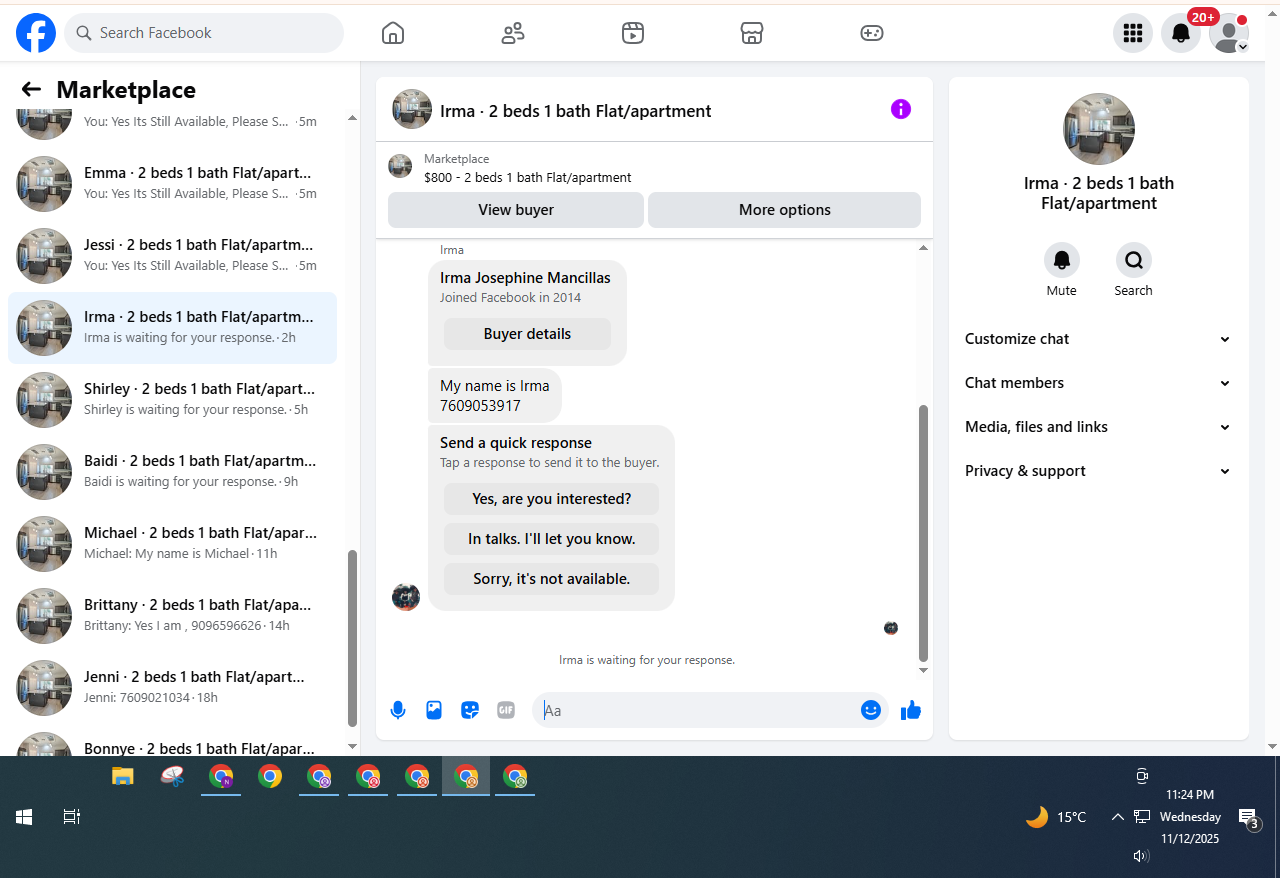This screenshot has width=1280, height=878.
Task: Open the Facebook logo home link
Action: pos(36,33)
